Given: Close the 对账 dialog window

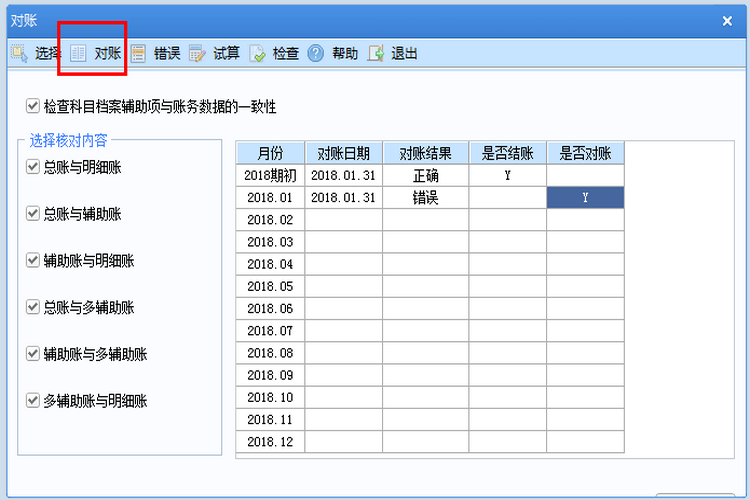Looking at the screenshot, I should point(727,20).
